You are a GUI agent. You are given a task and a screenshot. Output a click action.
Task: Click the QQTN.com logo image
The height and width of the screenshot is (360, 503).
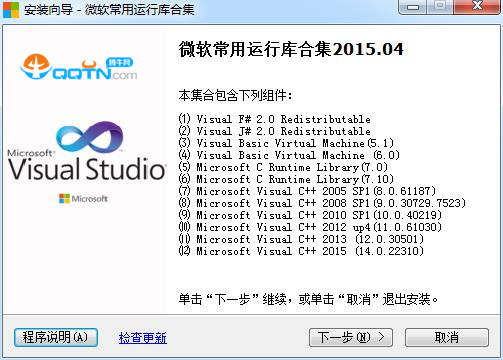click(78, 67)
